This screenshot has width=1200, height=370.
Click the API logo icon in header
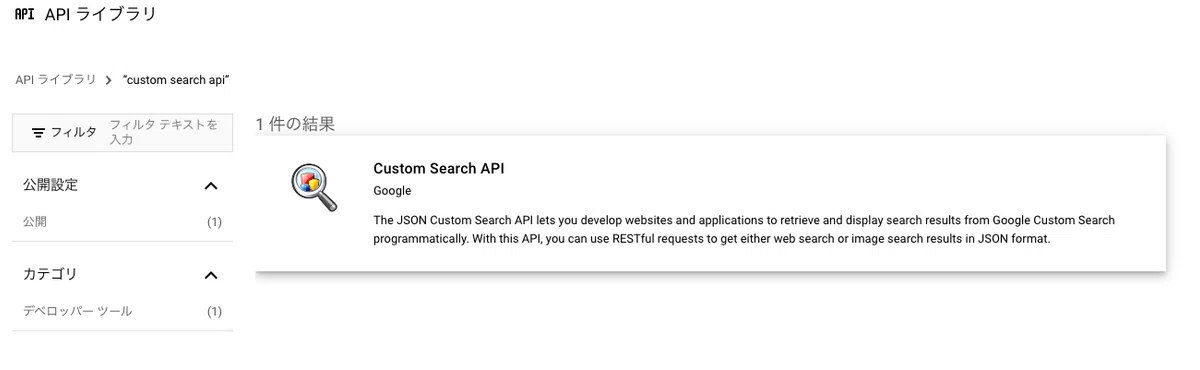[x=25, y=15]
